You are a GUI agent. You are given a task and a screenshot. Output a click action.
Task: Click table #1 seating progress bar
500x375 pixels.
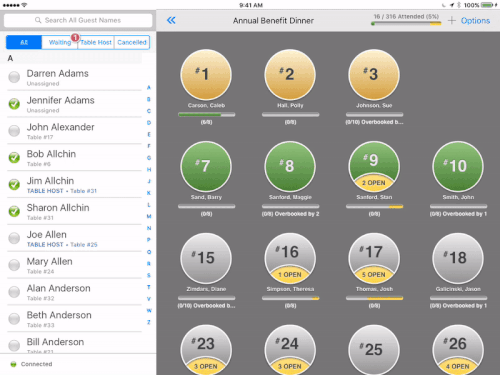(206, 115)
